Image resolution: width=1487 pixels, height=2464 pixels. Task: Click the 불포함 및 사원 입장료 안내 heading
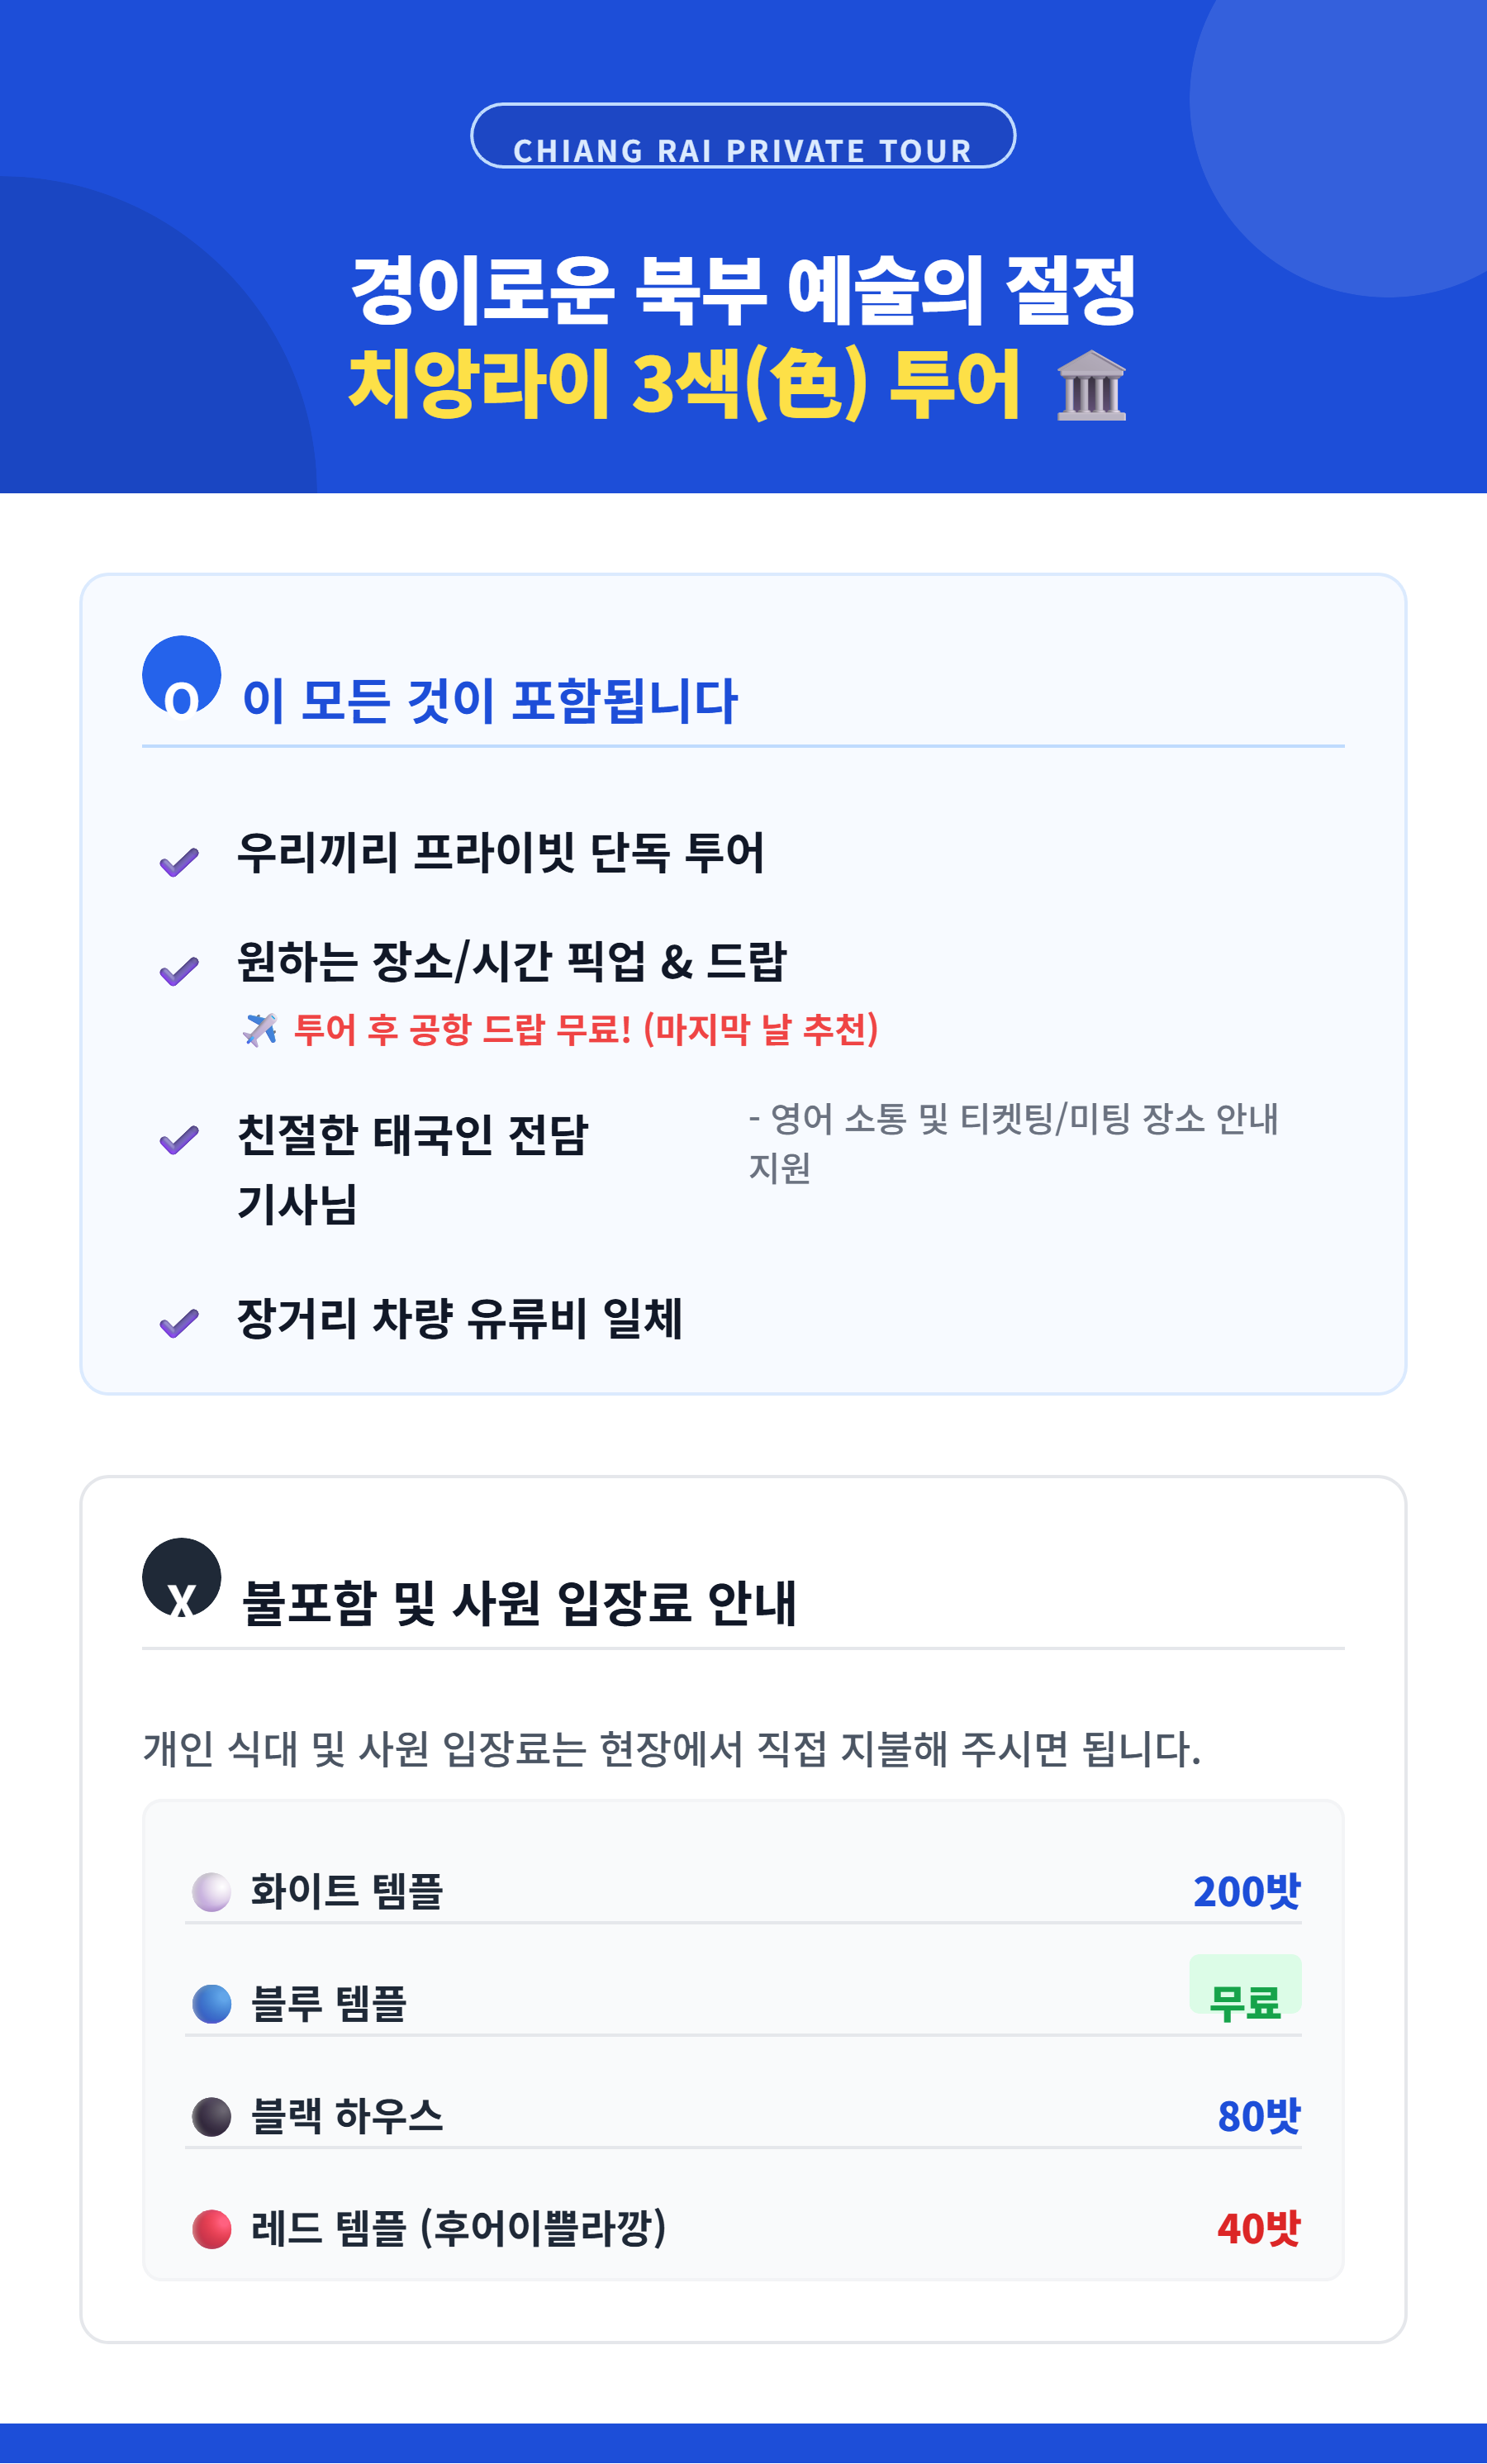pyautogui.click(x=519, y=1602)
